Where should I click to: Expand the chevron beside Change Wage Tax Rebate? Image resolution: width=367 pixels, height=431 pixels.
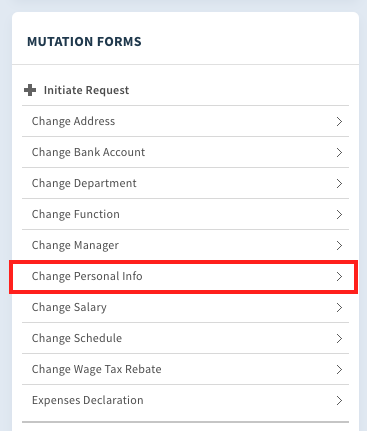339,369
